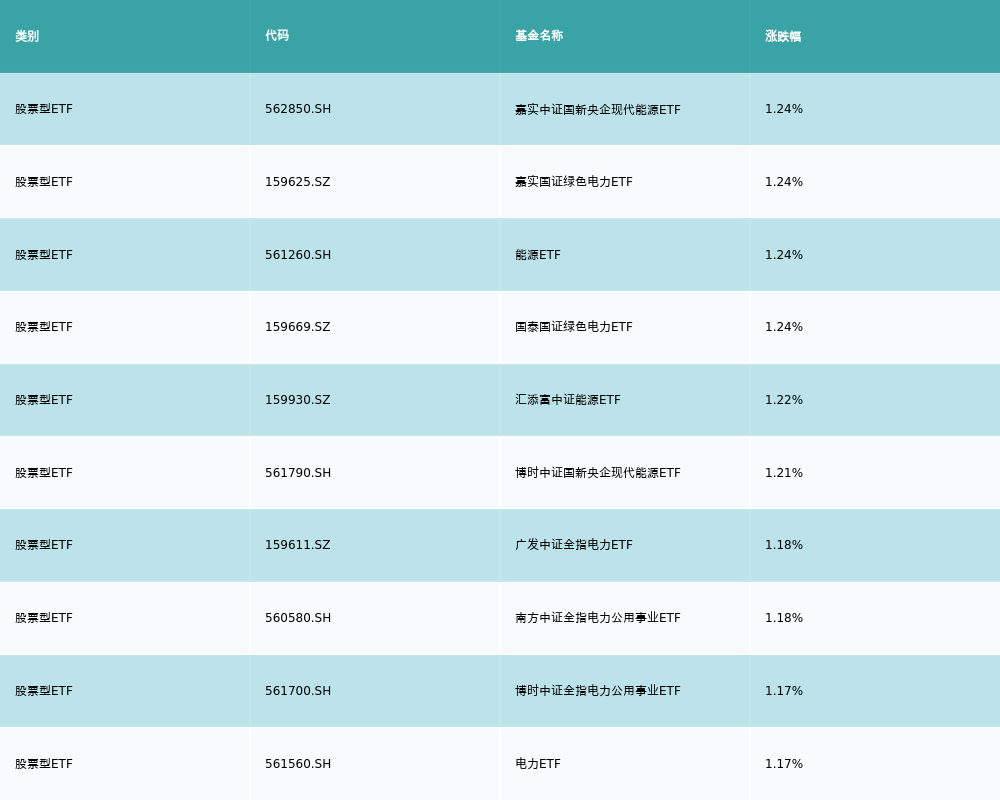This screenshot has height=800, width=1000.
Task: Click the 1.21% change value
Action: (x=784, y=473)
